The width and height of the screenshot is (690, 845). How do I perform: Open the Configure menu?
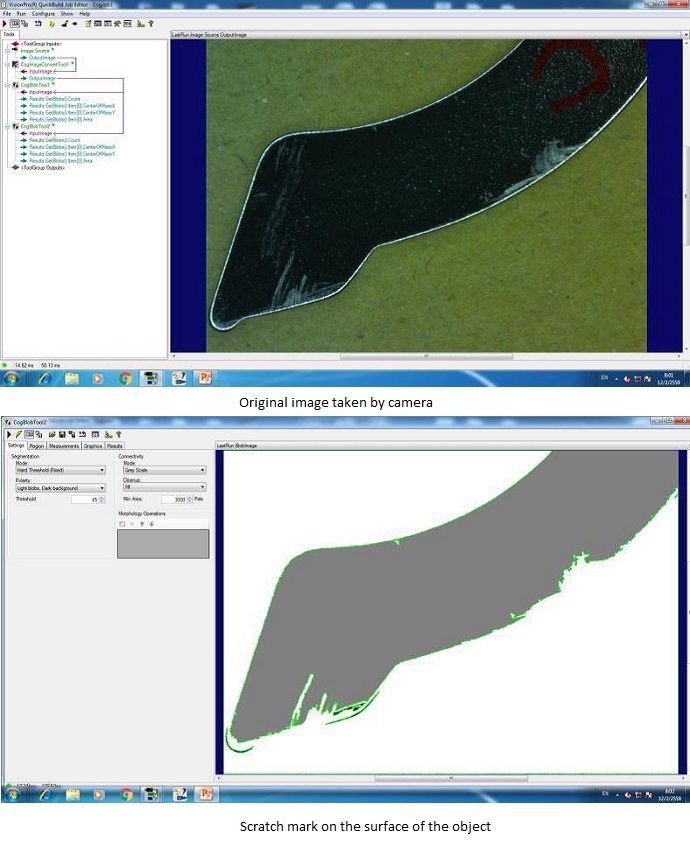pos(43,13)
